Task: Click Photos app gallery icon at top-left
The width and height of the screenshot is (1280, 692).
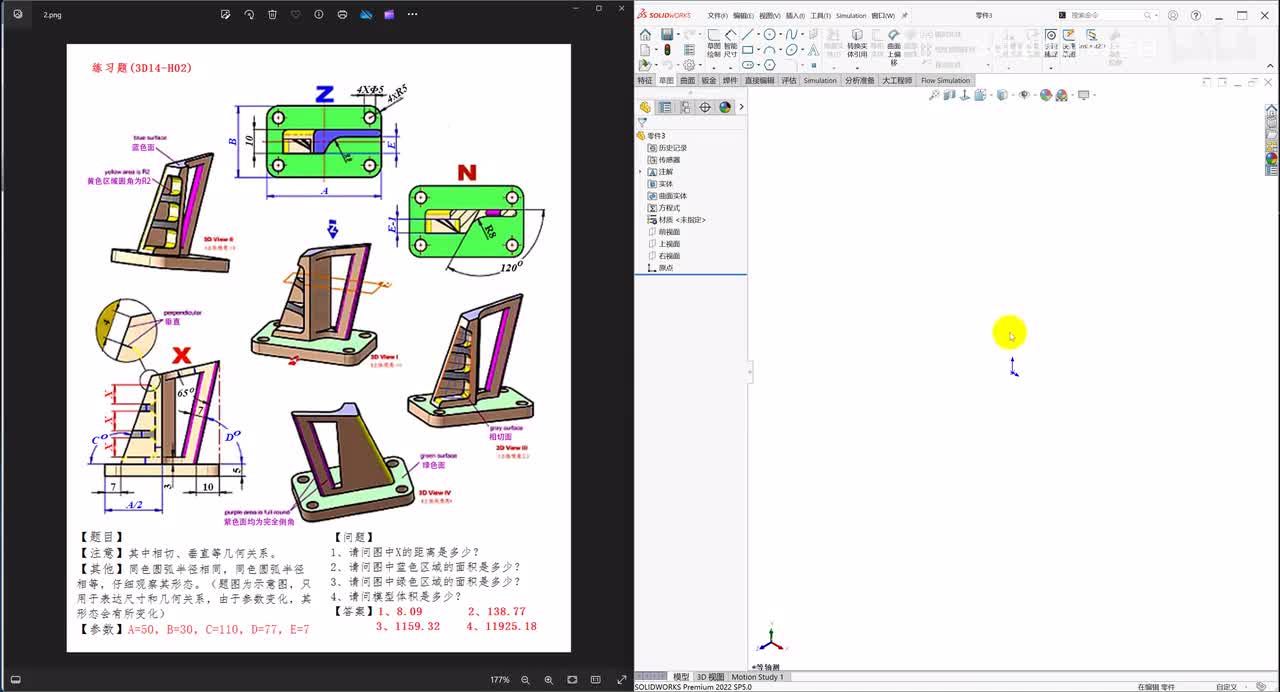Action: click(x=17, y=15)
